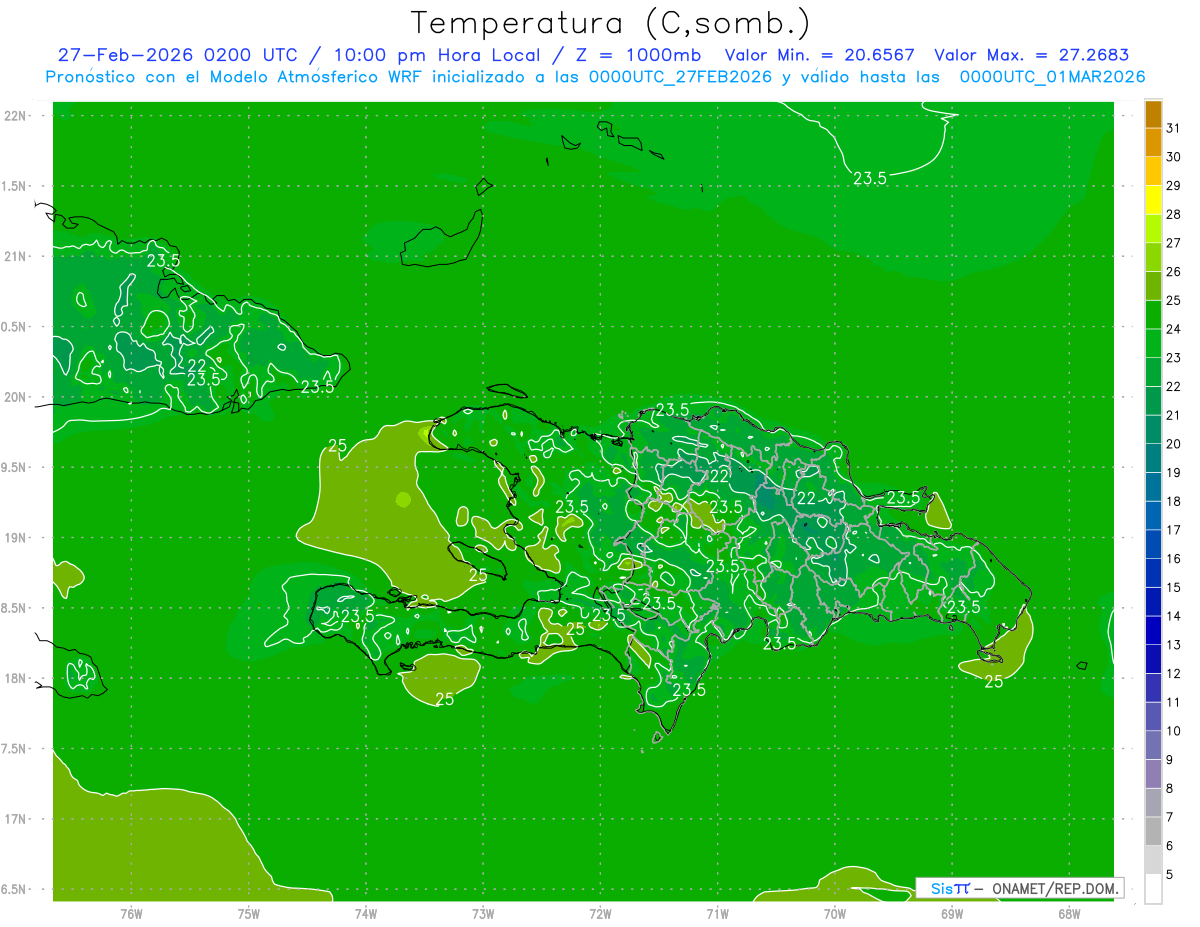Click the "73W" longitude axis label
The width and height of the screenshot is (1200, 927).
(483, 913)
